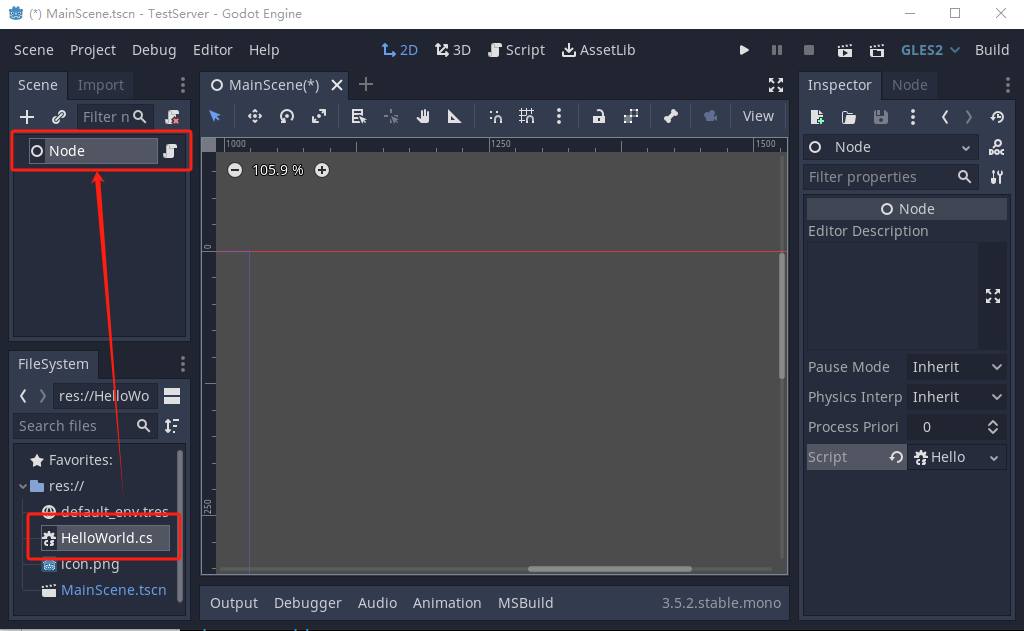Collapse the res:// folder
Viewport: 1024px width, 631px height.
pyautogui.click(x=23, y=486)
